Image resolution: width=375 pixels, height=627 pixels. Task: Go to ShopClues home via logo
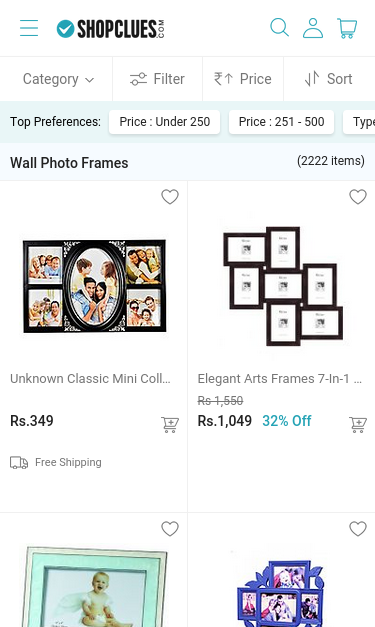(110, 29)
